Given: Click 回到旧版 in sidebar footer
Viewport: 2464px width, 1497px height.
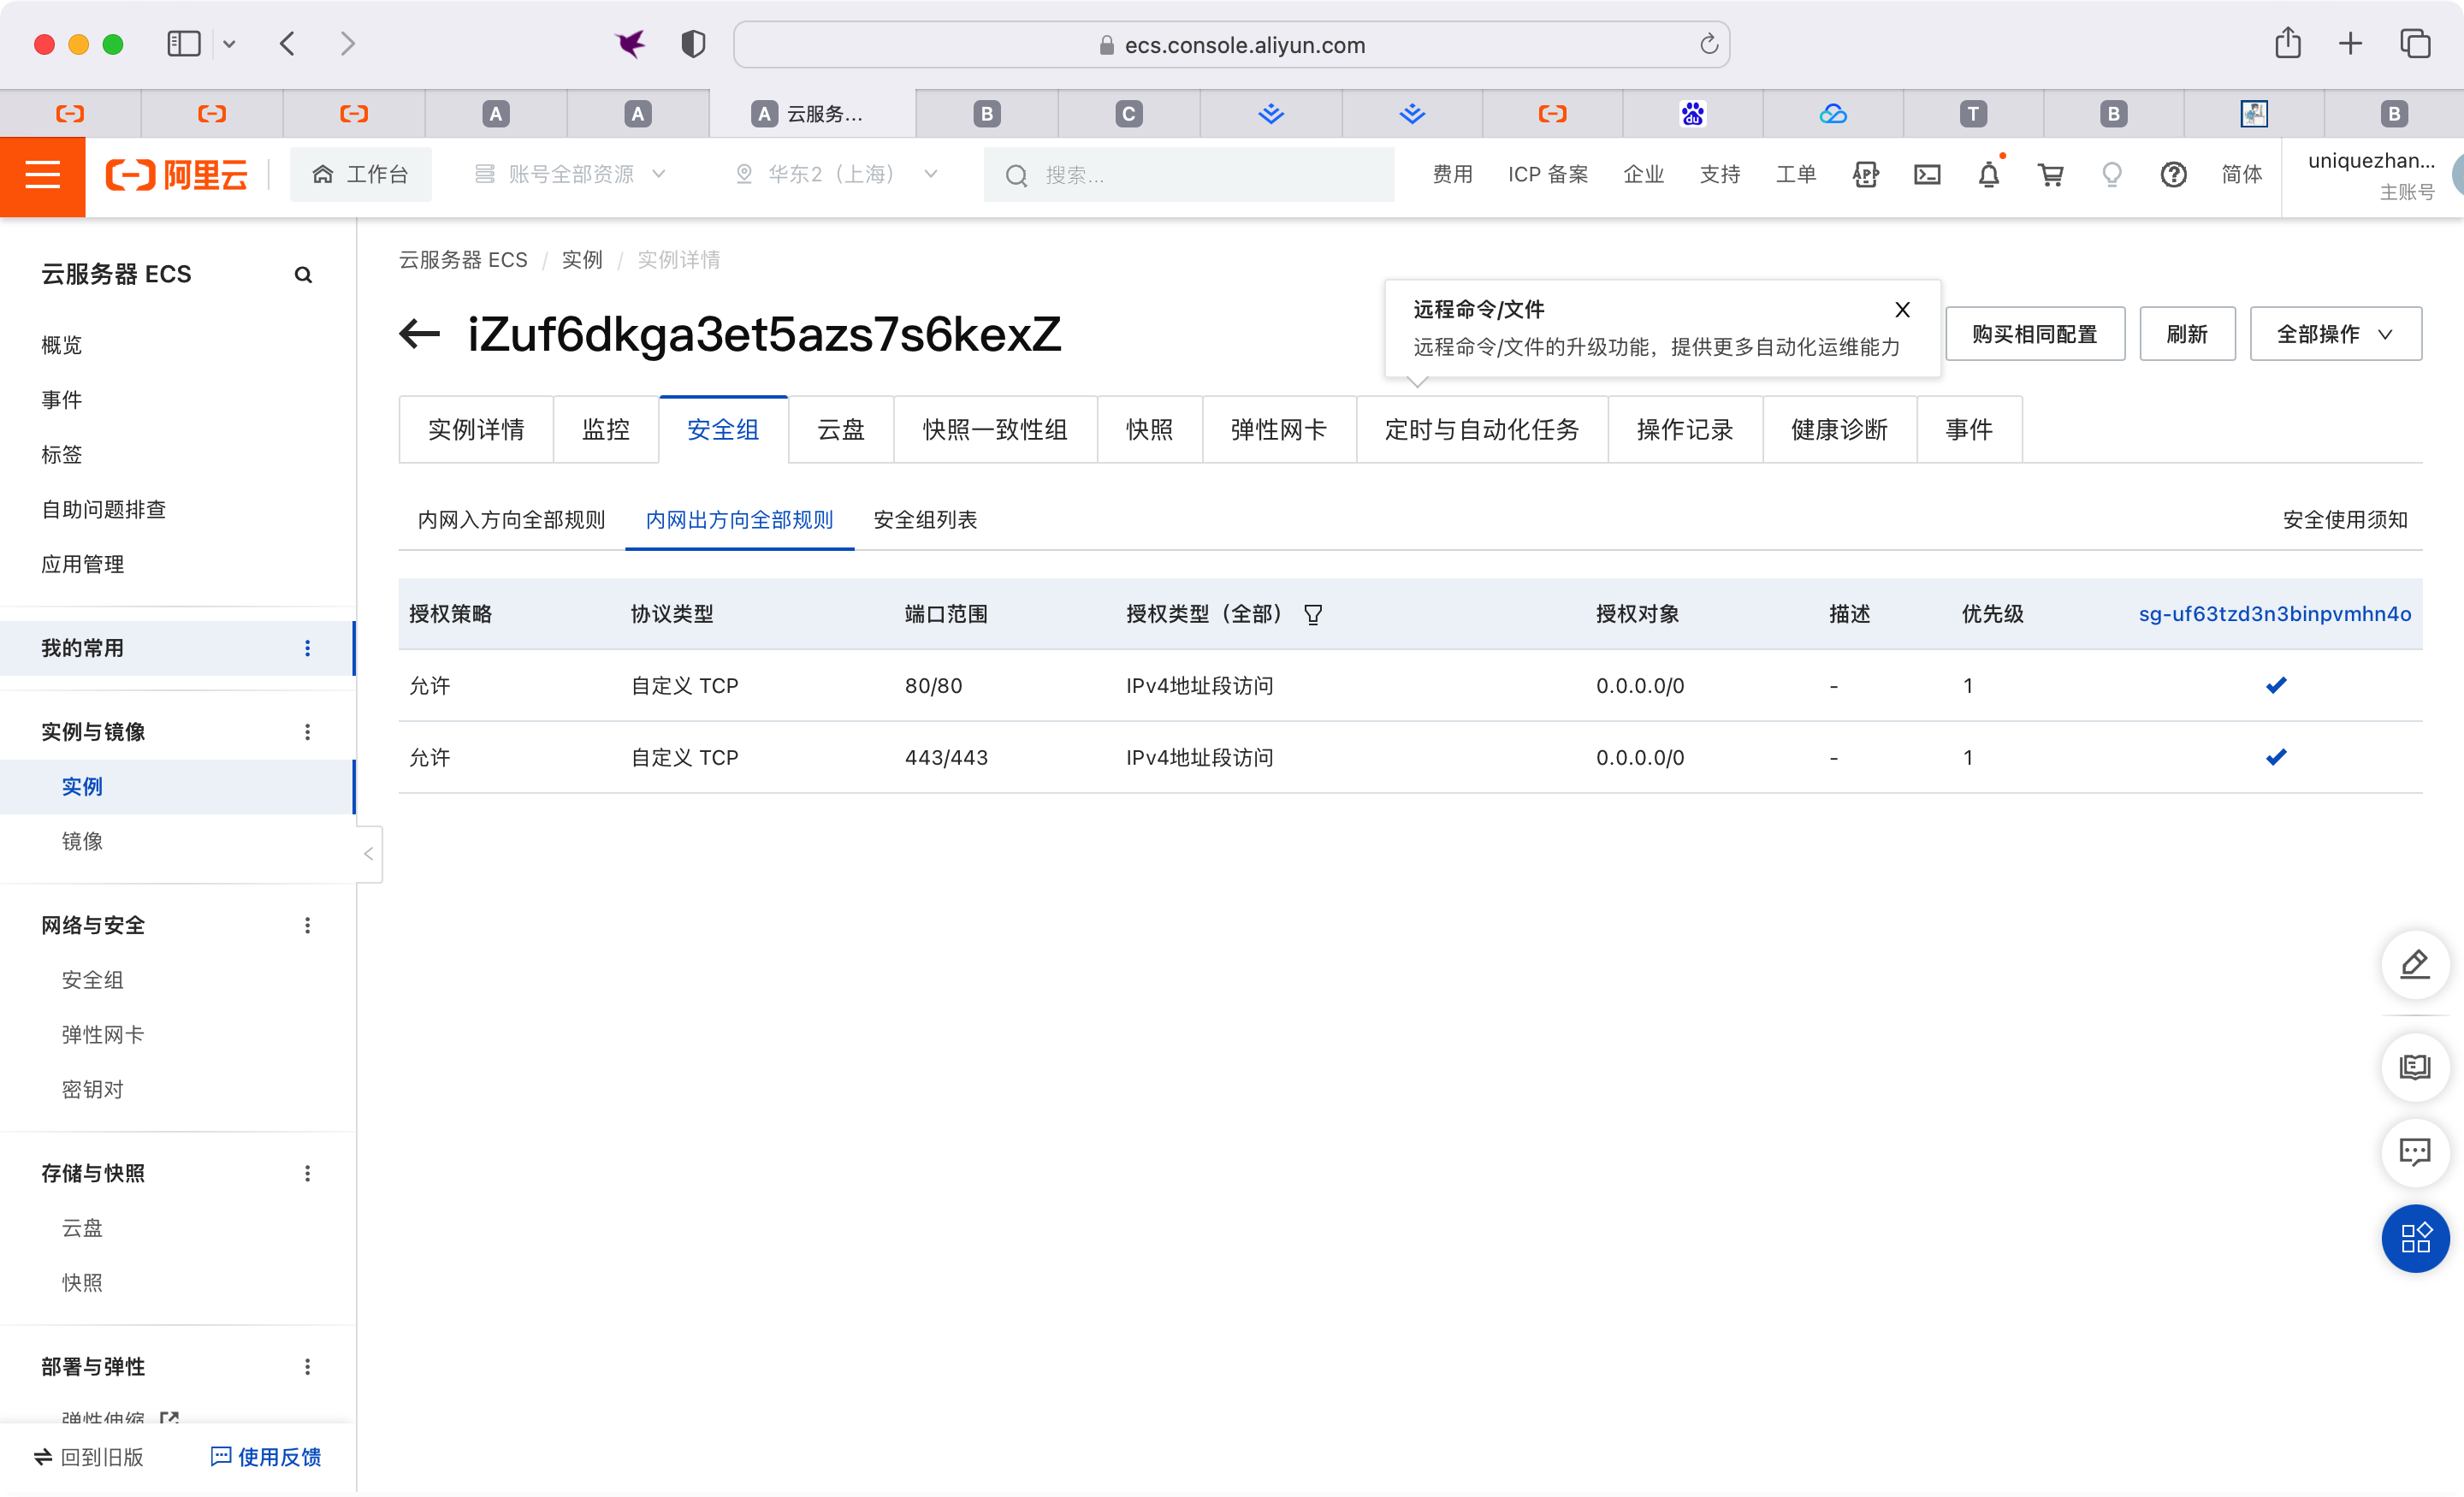Looking at the screenshot, I should tap(88, 1457).
